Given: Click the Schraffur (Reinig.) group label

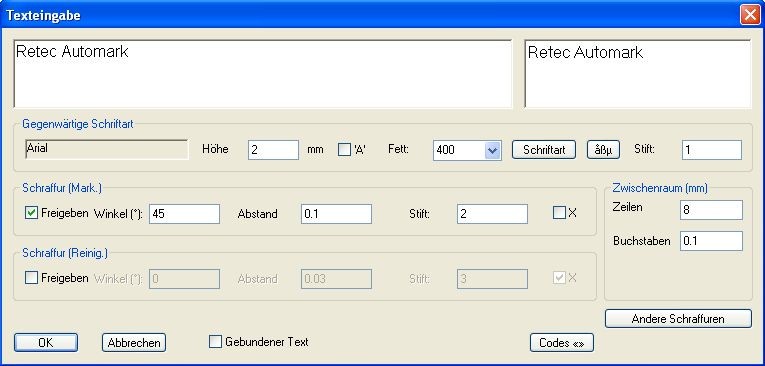Looking at the screenshot, I should click(65, 253).
